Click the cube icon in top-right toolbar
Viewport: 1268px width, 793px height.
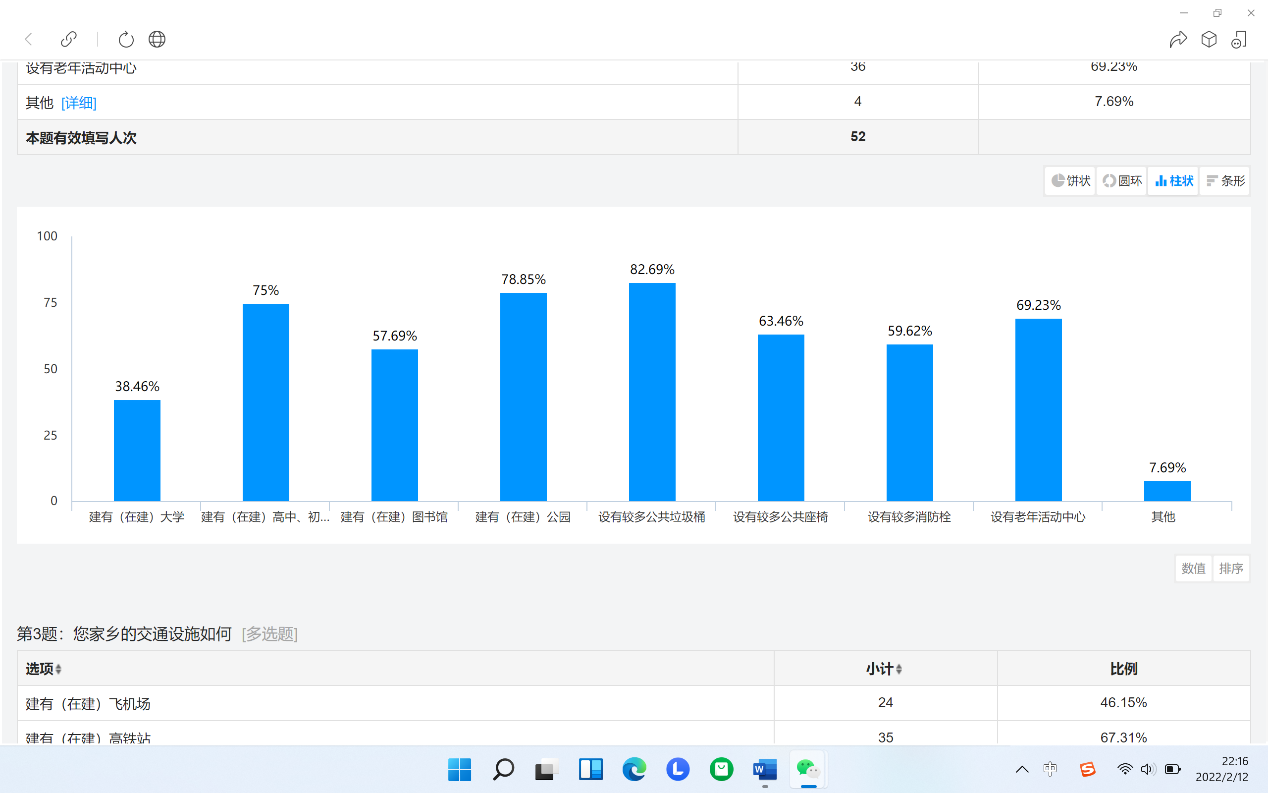1209,39
